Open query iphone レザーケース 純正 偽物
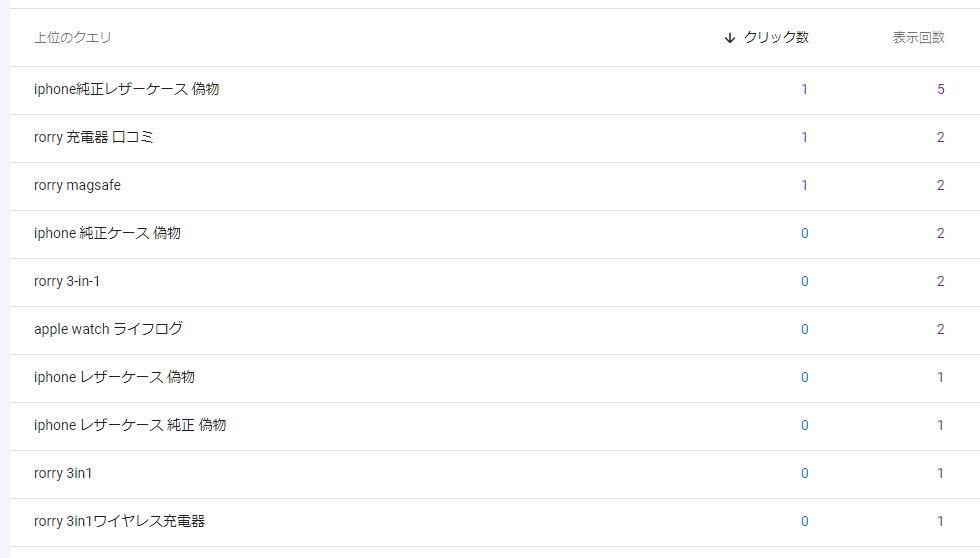Screen dimensions: 980x558 [130, 425]
